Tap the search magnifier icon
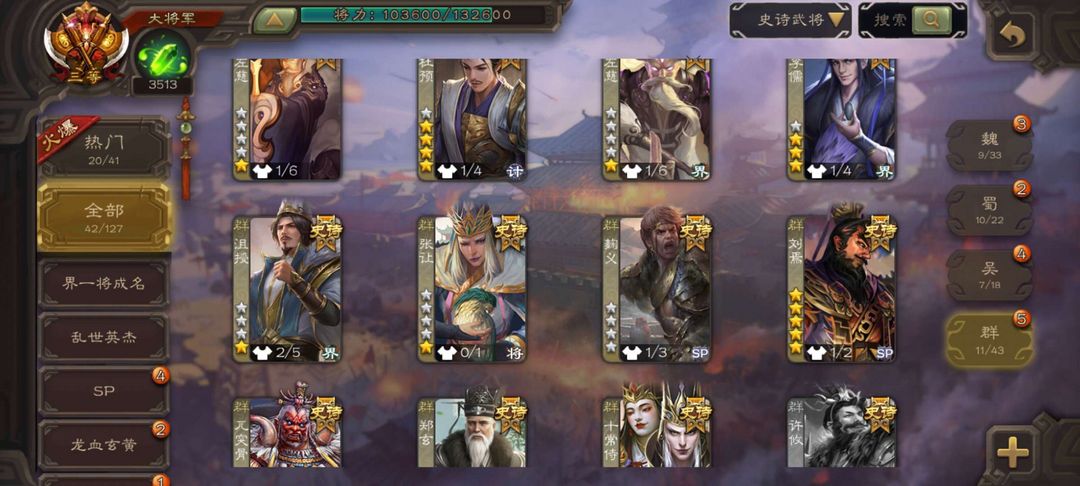Screen dimensions: 1080x486 pos(931,21)
